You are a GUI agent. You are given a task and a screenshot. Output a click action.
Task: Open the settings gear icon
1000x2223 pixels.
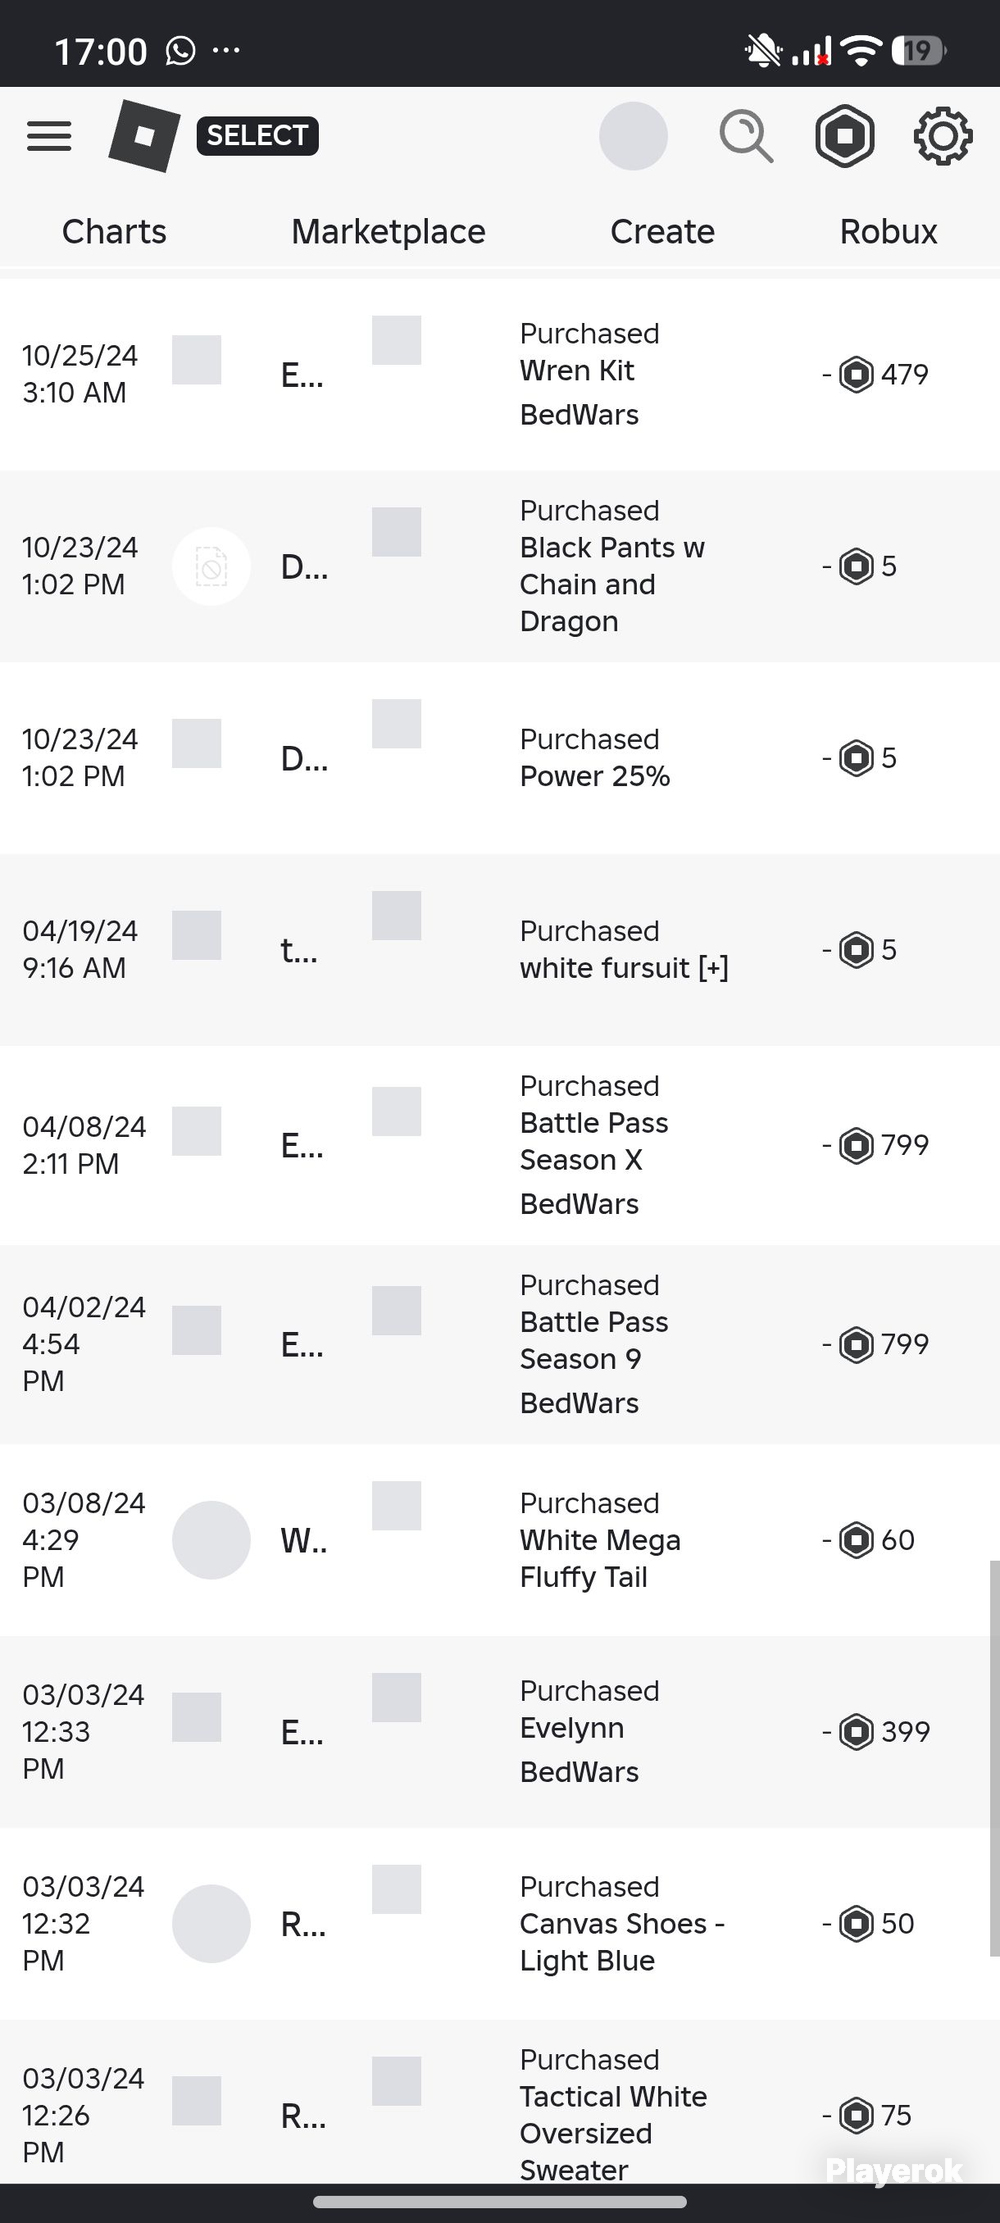pos(943,136)
